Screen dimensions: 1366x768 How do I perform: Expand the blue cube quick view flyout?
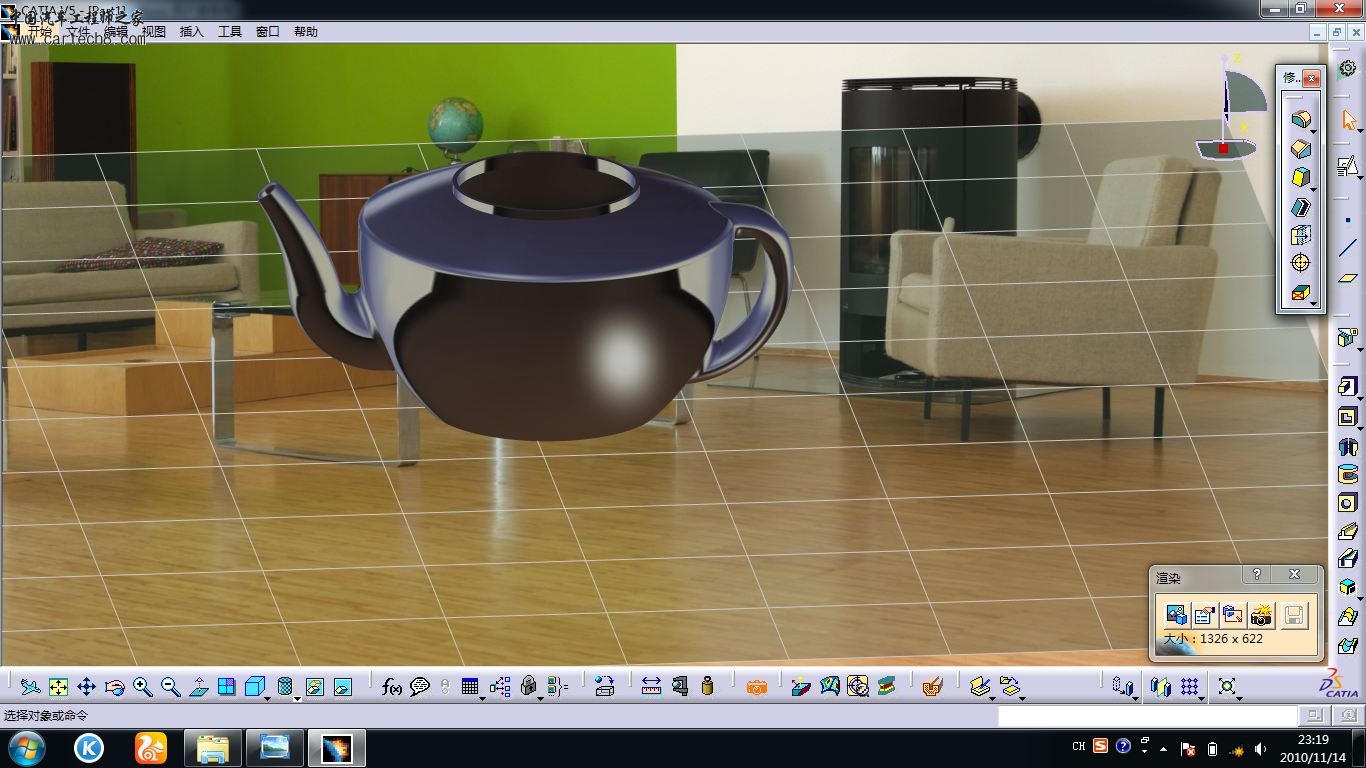[x=268, y=697]
